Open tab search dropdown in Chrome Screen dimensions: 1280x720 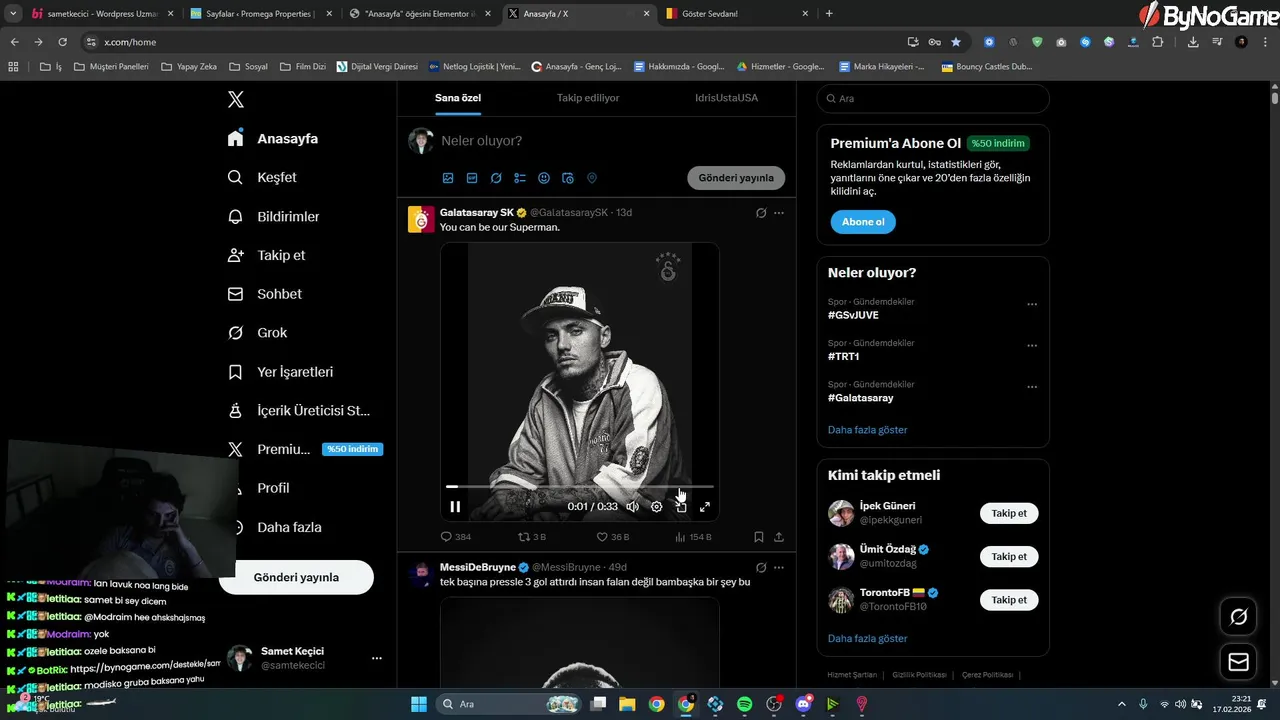(13, 13)
